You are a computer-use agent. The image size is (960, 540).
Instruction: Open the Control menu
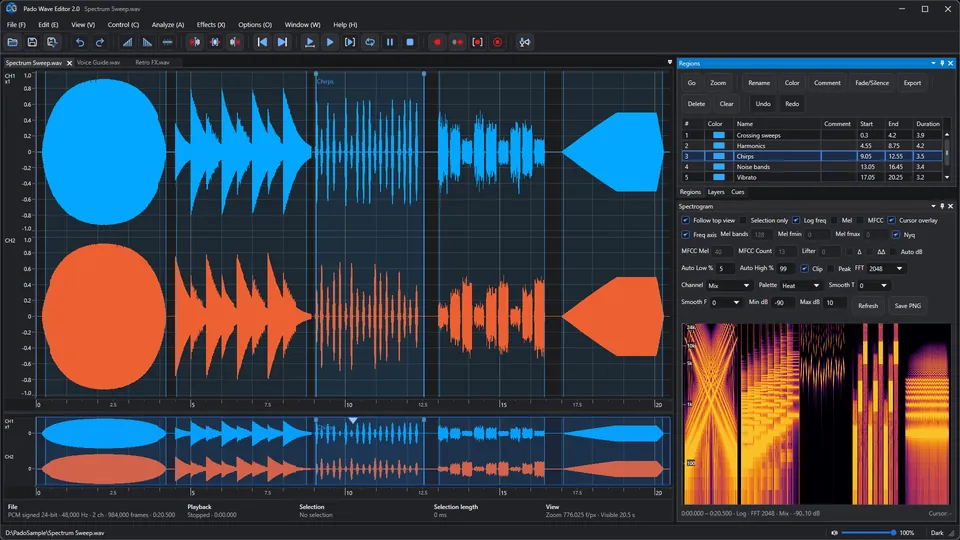pyautogui.click(x=123, y=24)
